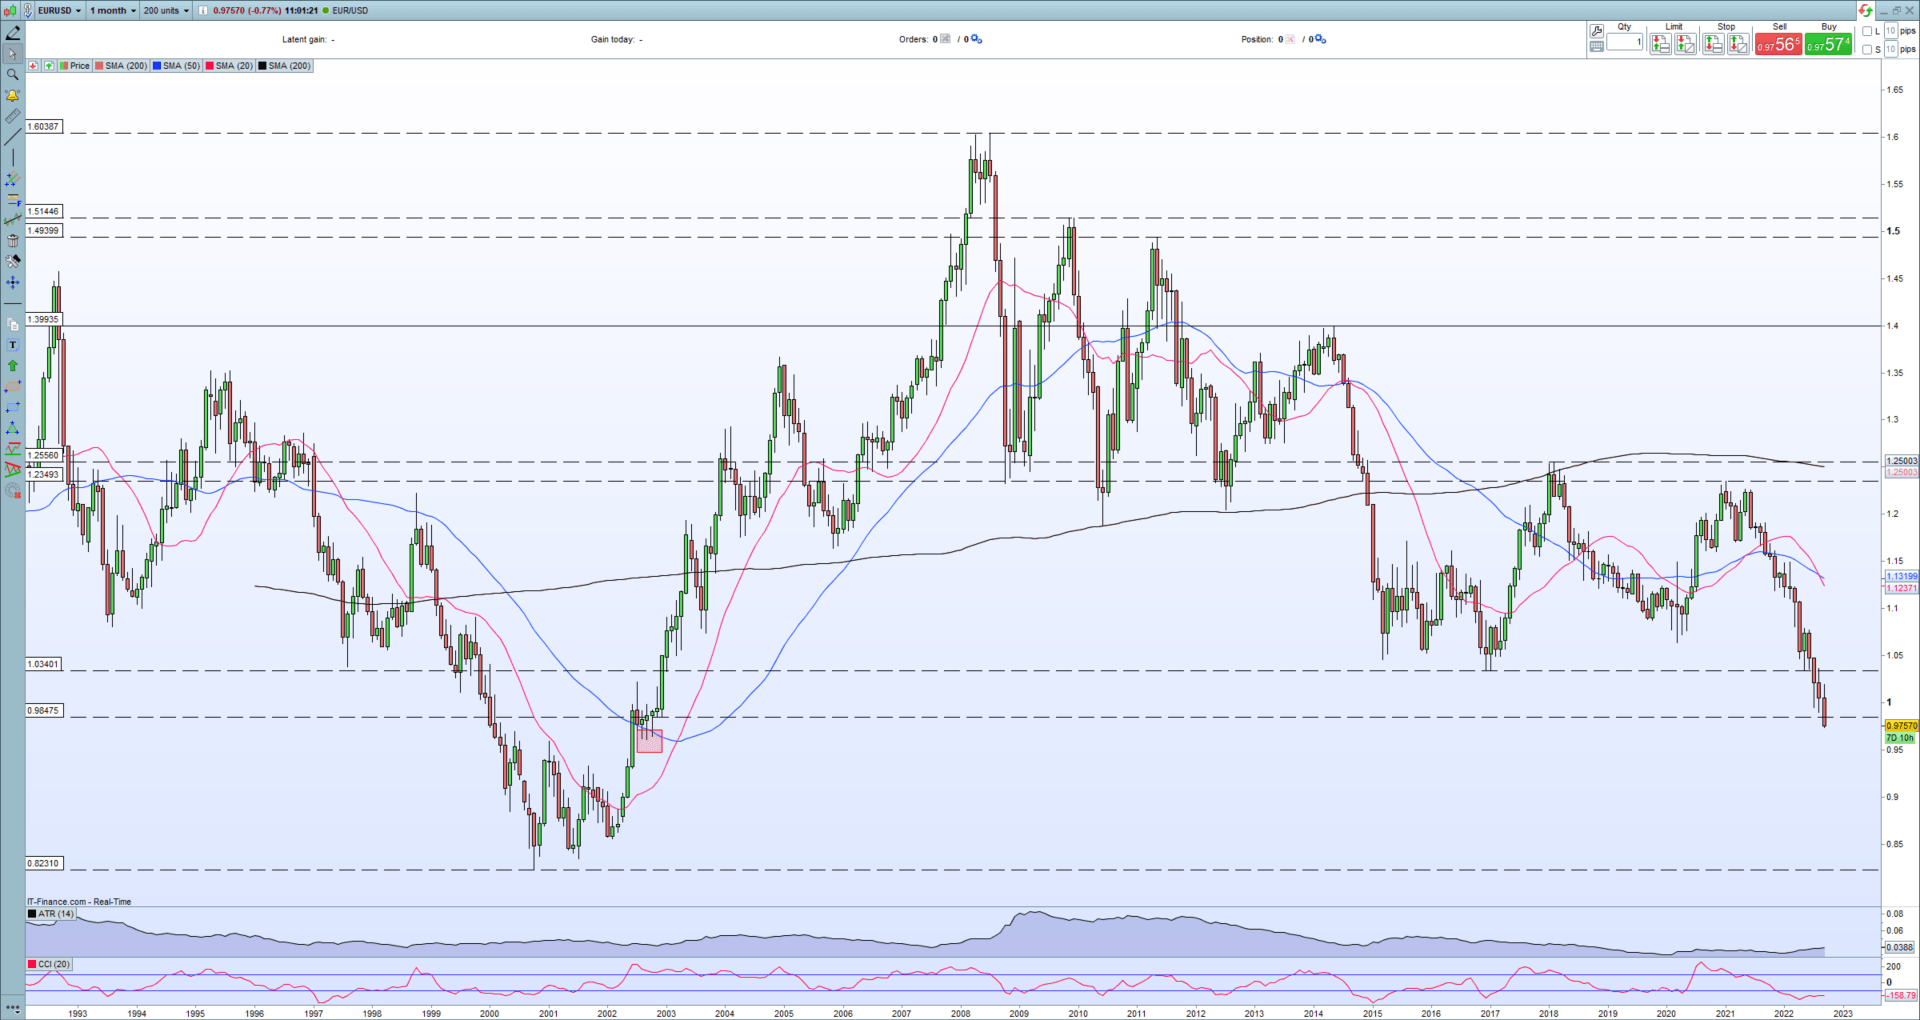Select the ellipse drawing tool
Image resolution: width=1920 pixels, height=1020 pixels.
click(x=13, y=386)
